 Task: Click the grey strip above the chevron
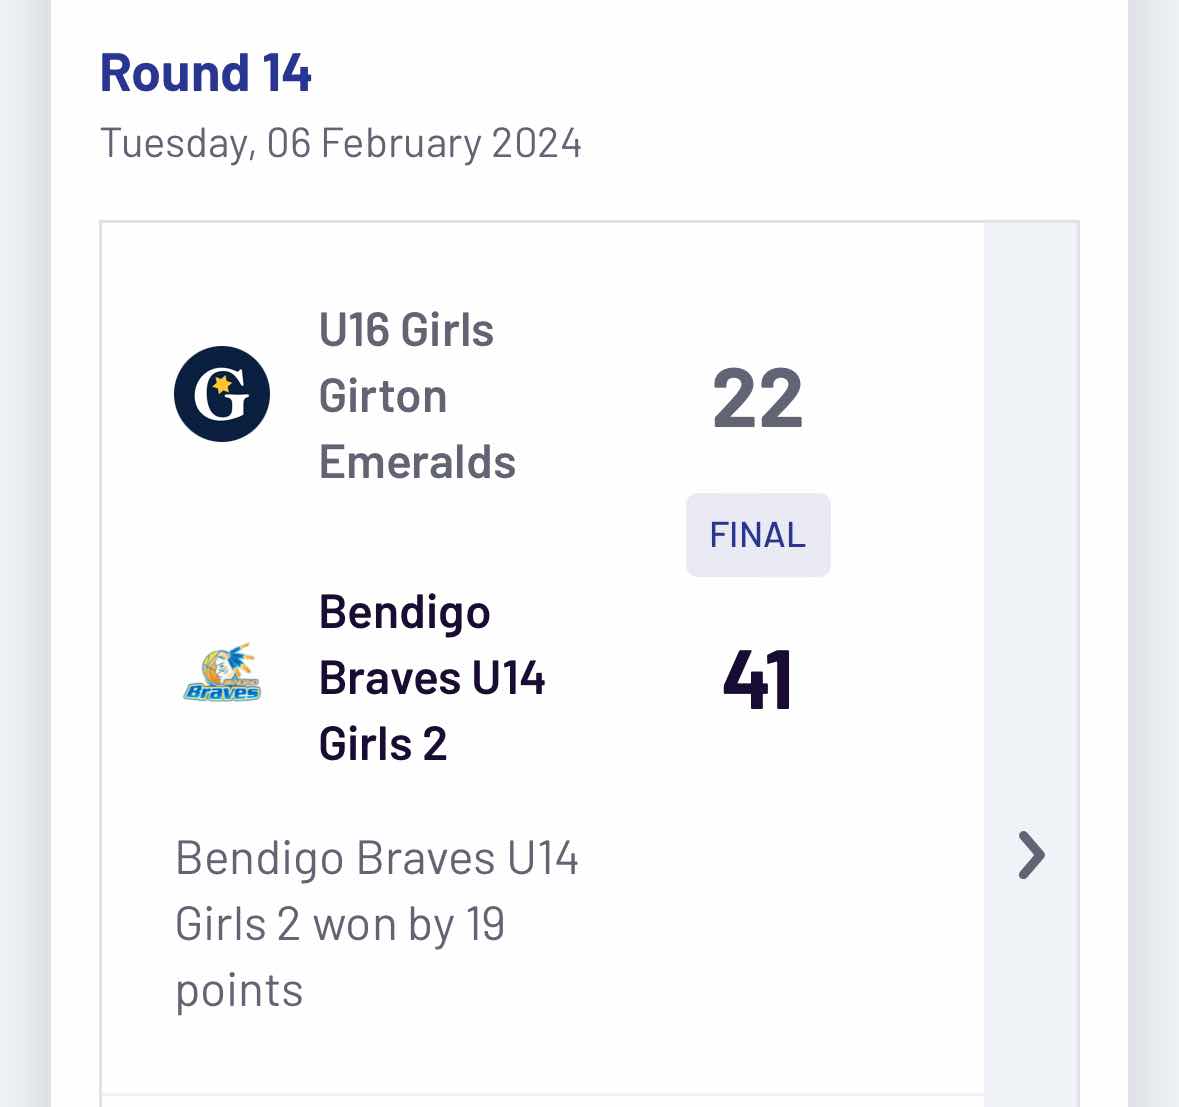click(1031, 500)
